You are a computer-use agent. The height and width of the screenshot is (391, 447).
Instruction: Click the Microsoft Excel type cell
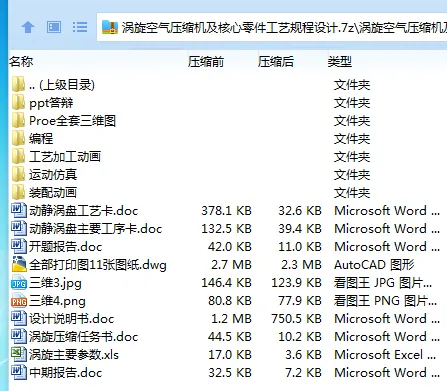[x=385, y=355]
